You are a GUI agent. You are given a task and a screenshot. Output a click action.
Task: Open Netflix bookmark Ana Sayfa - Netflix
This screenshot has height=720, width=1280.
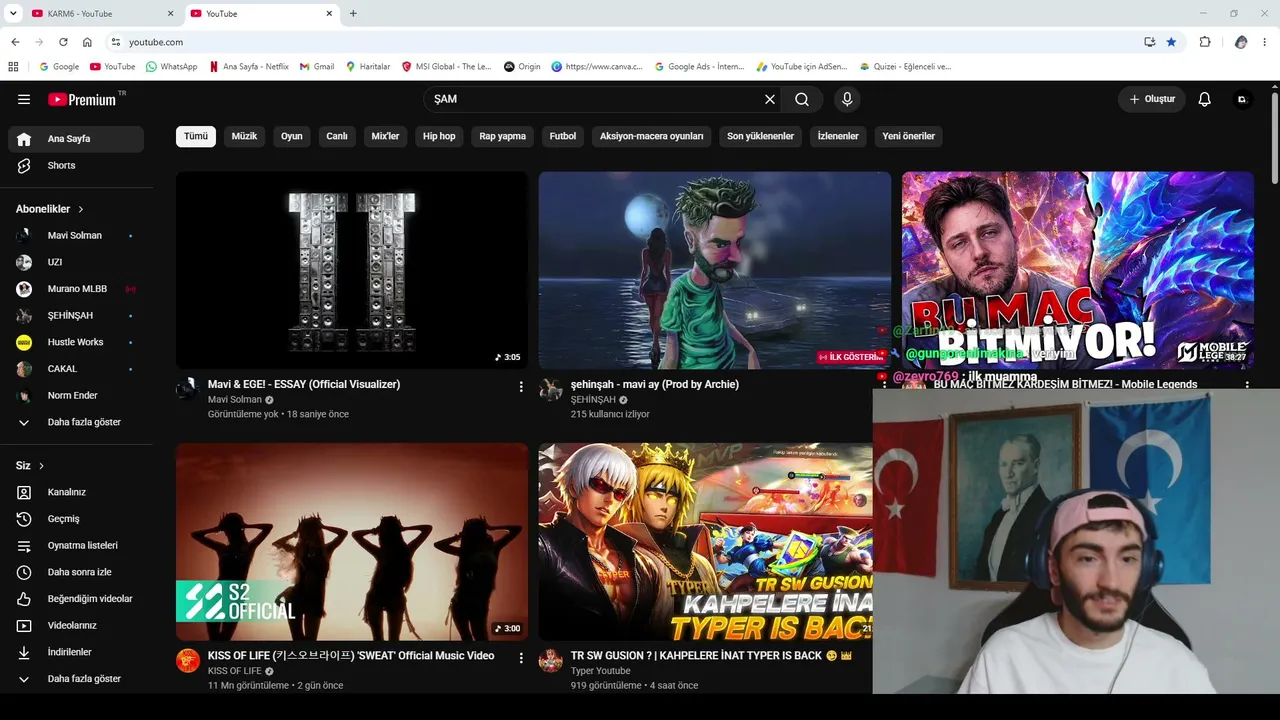249,66
